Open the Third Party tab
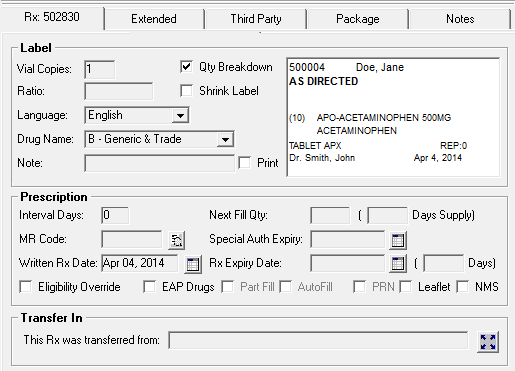 click(x=256, y=19)
